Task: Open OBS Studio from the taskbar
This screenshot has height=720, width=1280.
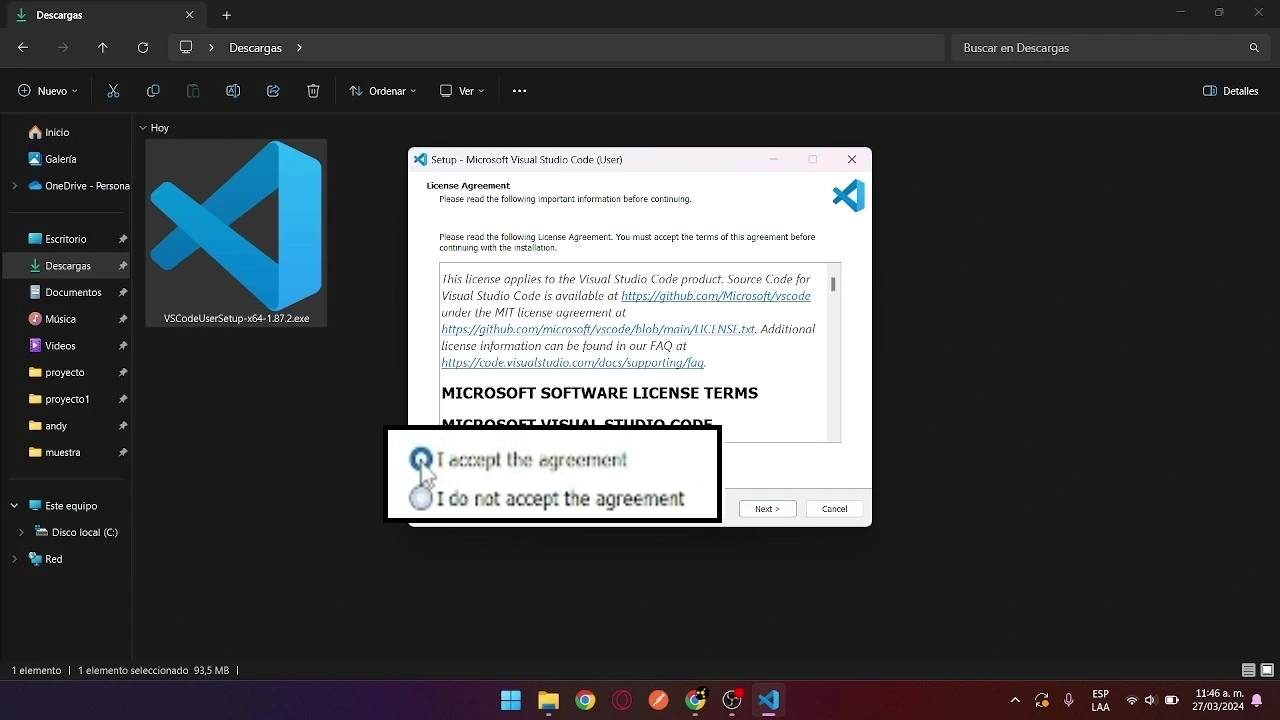Action: 732,700
